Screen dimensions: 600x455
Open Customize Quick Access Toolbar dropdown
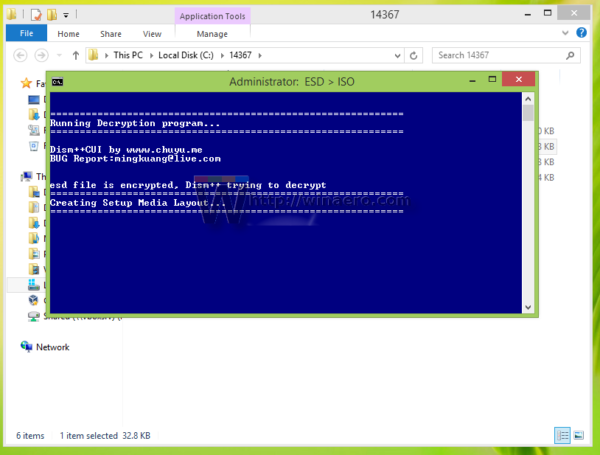coord(66,15)
